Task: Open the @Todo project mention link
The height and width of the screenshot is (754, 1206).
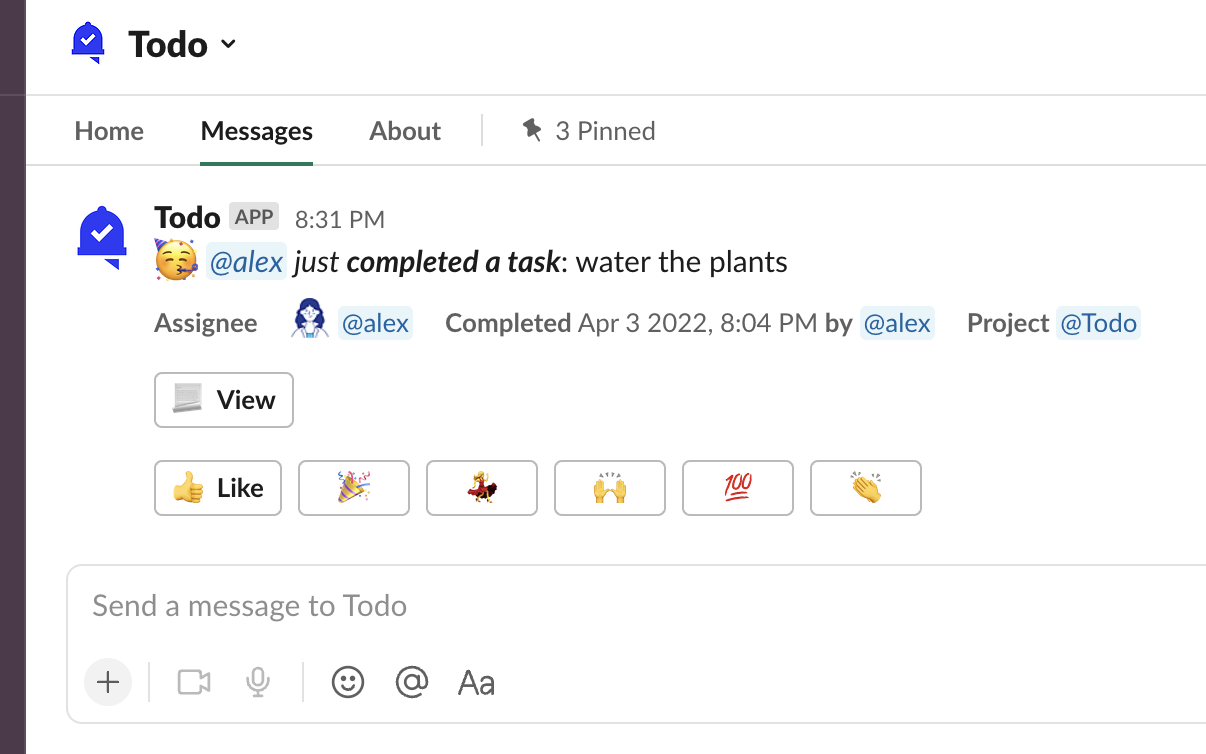Action: pos(1098,323)
